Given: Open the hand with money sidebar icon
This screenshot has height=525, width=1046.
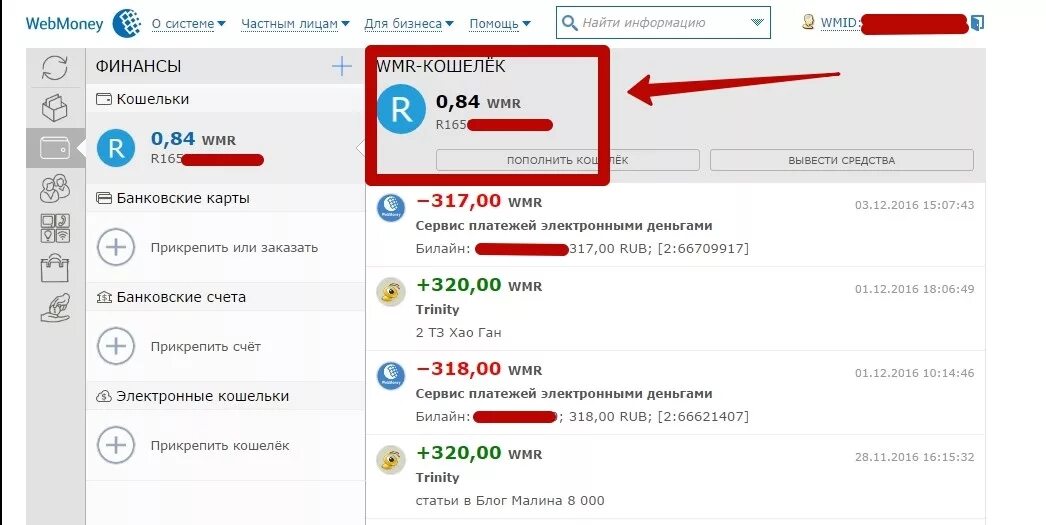Looking at the screenshot, I should pos(55,308).
